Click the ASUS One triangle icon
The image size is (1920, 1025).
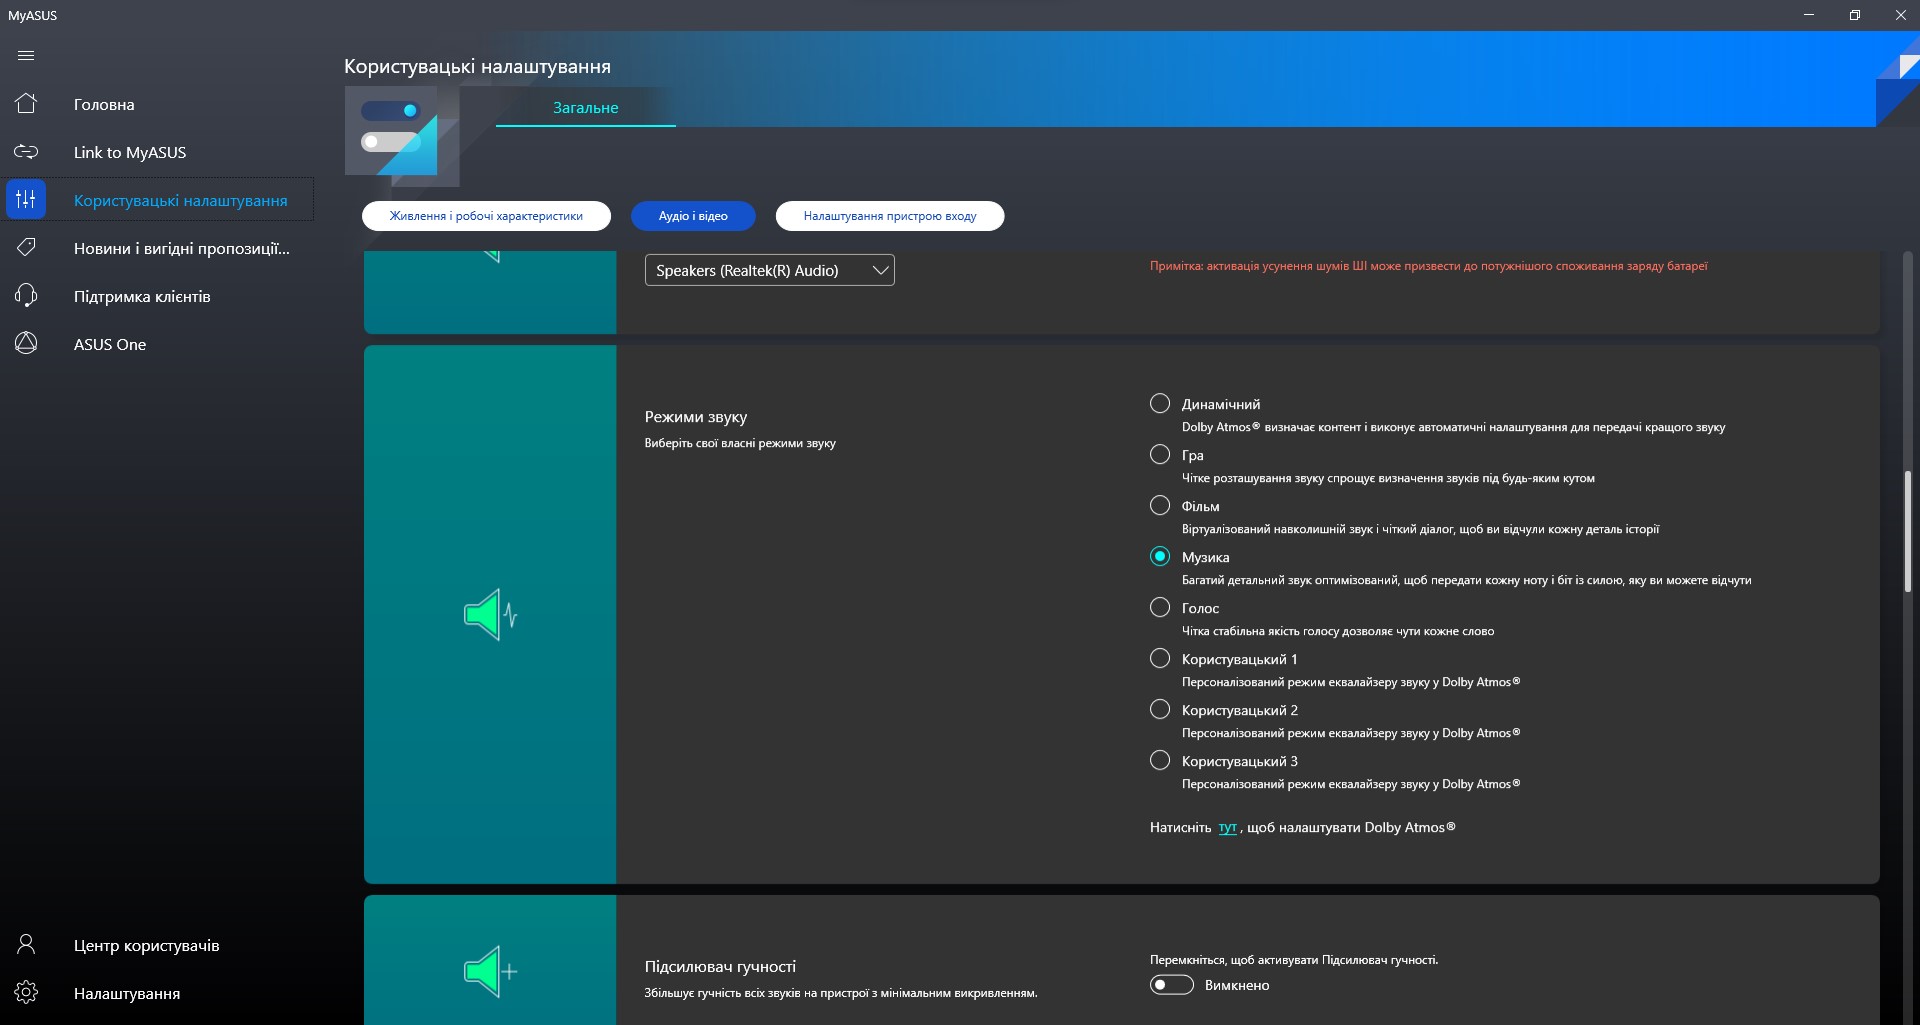coord(26,344)
